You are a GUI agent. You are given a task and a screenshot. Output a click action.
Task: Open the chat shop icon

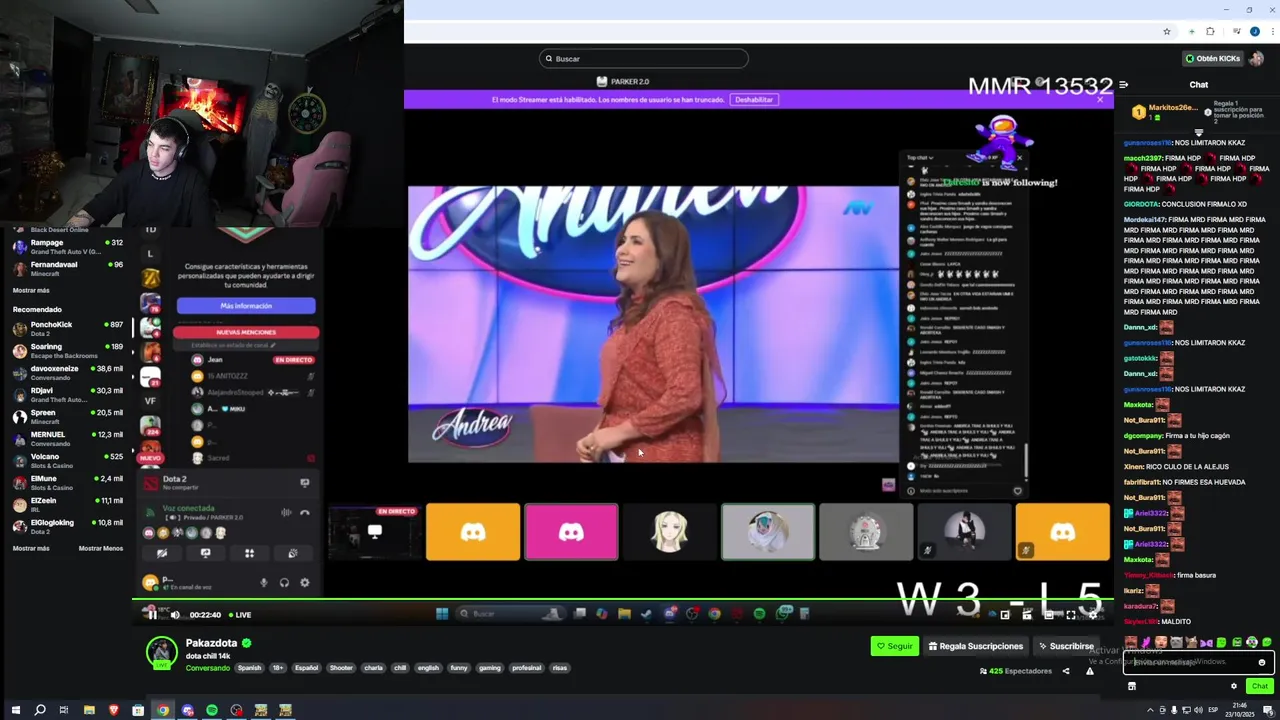tap(1132, 686)
